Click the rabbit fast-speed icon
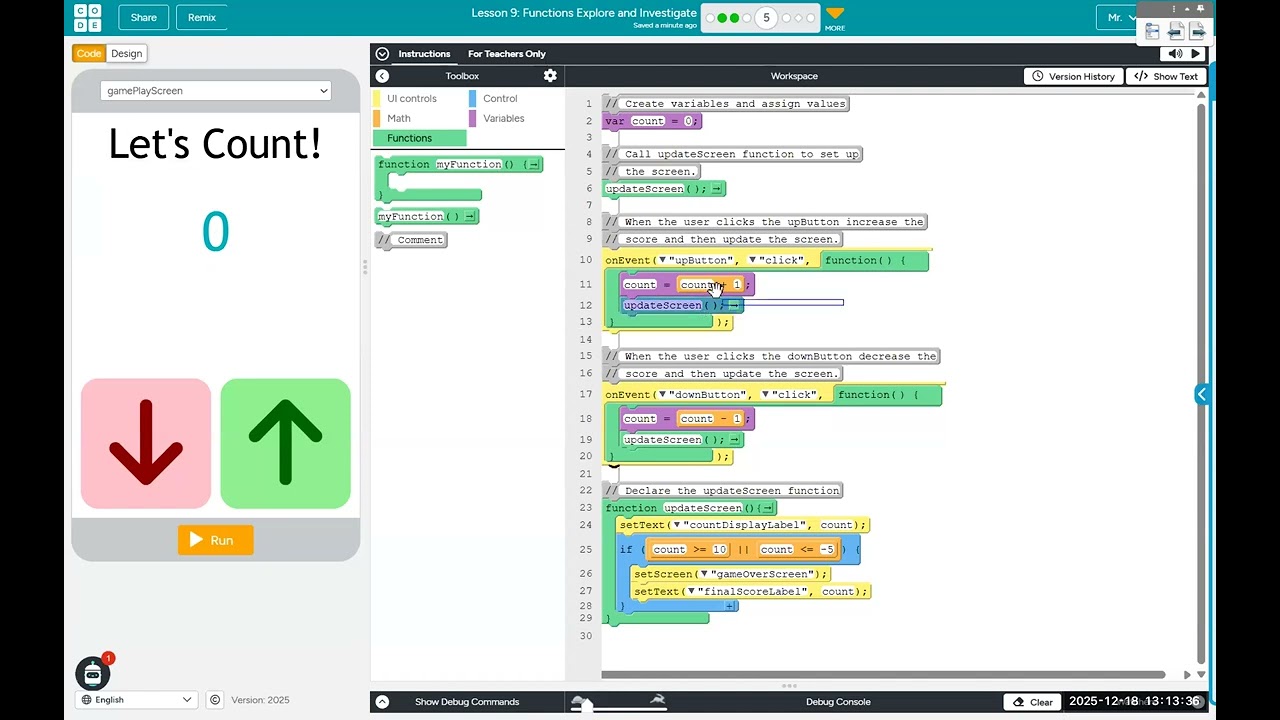This screenshot has width=1280, height=720. pyautogui.click(x=658, y=700)
